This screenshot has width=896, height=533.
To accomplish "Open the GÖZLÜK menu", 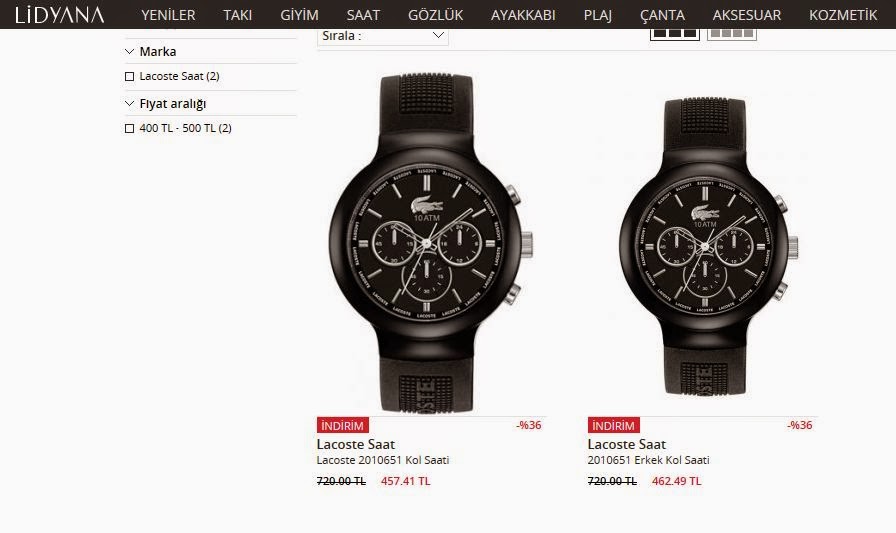I will [x=435, y=15].
